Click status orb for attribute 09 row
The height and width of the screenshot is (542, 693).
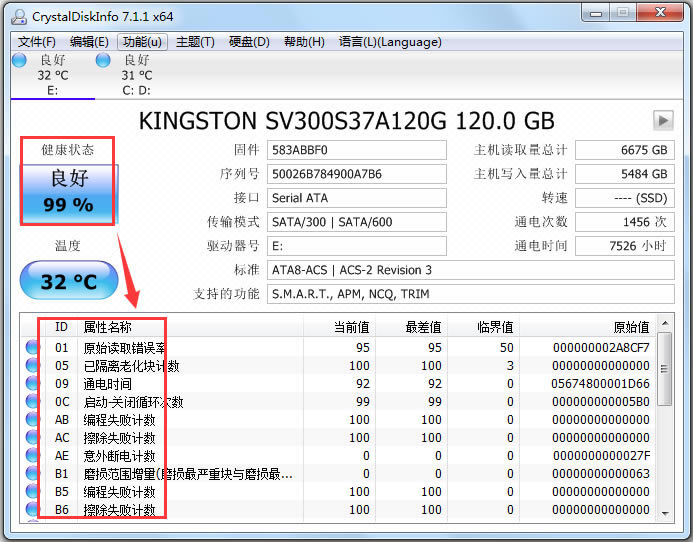33,384
